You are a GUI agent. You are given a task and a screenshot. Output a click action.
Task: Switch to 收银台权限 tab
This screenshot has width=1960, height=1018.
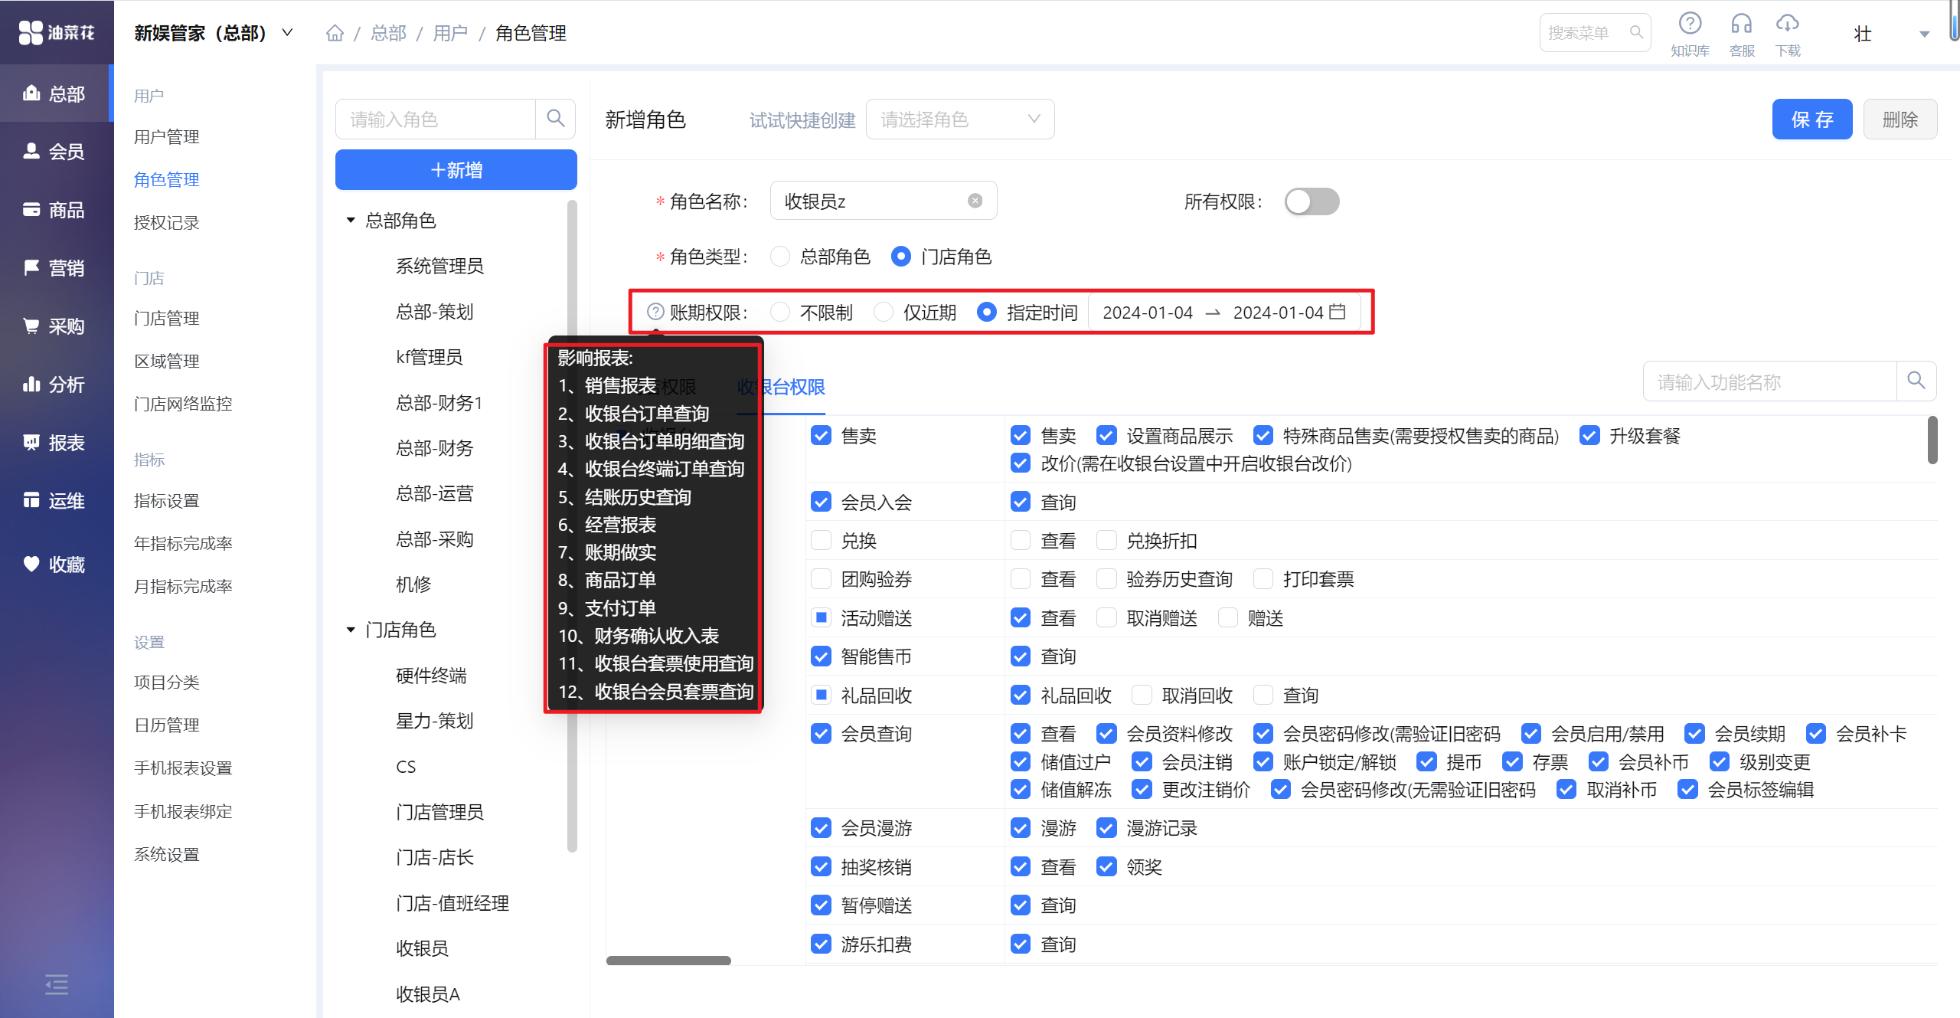781,387
